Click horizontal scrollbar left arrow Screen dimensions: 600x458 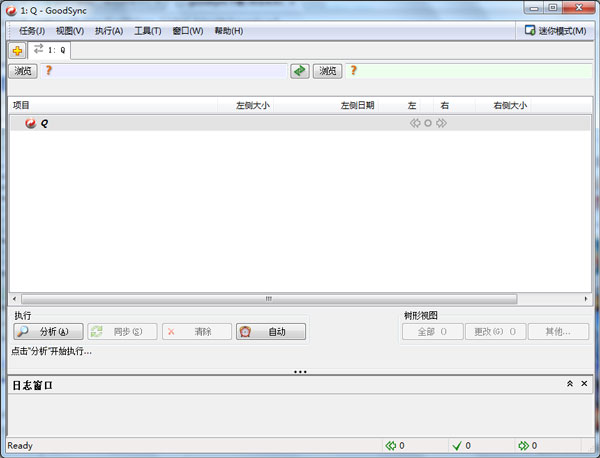point(15,299)
